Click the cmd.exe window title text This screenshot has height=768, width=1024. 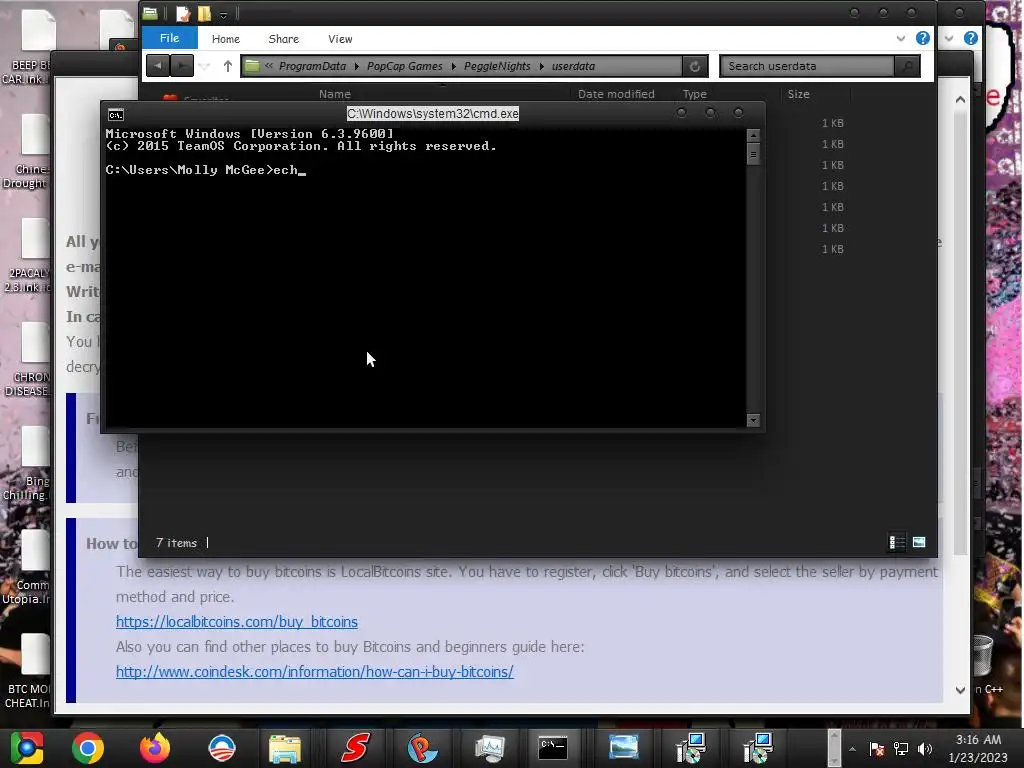tap(432, 114)
